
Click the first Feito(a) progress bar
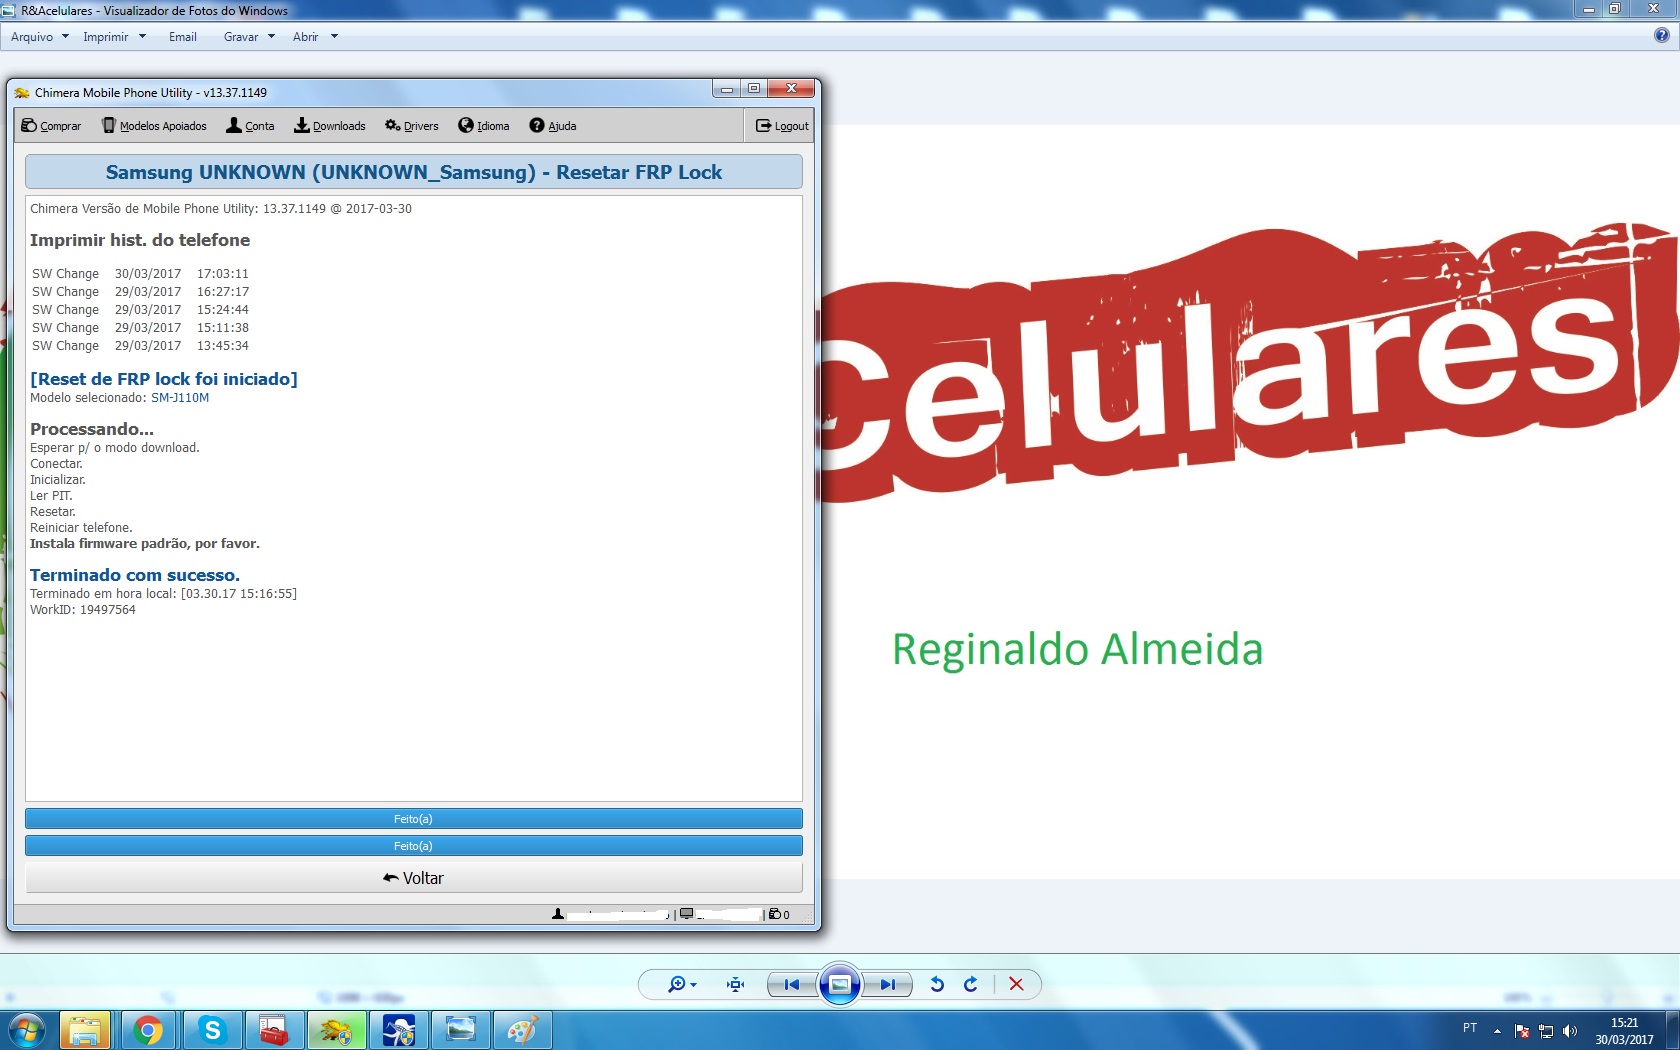(413, 819)
